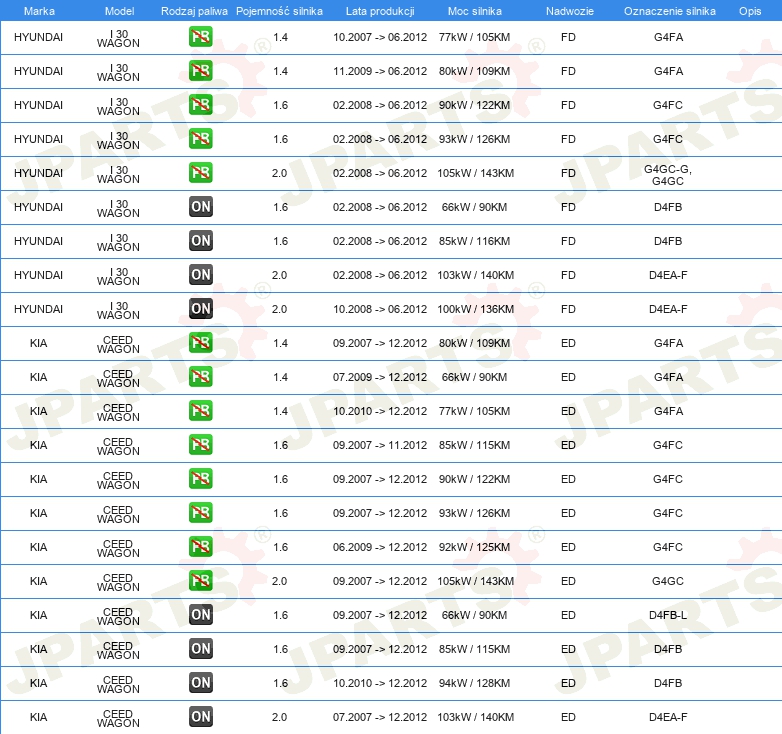Select the engine code cell 'G4GC-G, G4GC'
This screenshot has height=734, width=782.
[x=668, y=175]
